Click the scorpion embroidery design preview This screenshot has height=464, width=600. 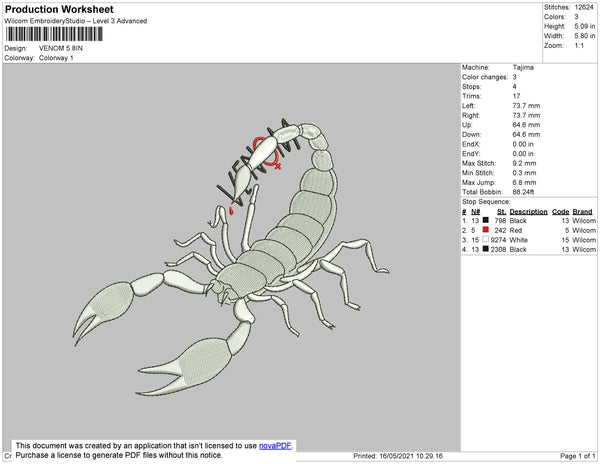pos(232,258)
